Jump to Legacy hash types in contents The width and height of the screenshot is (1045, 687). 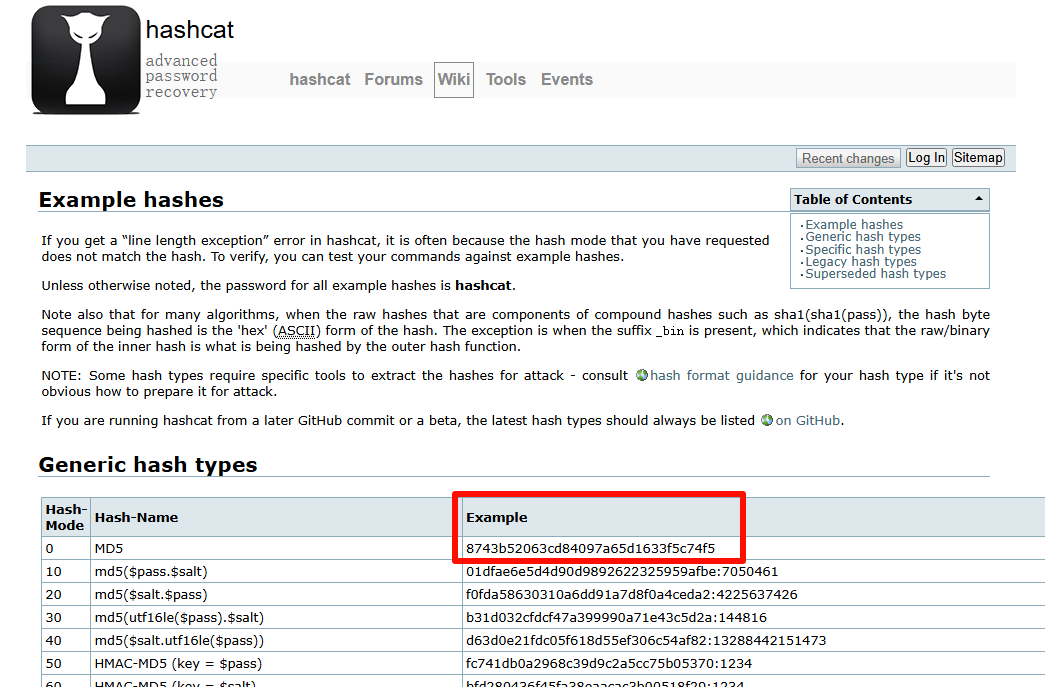point(861,262)
